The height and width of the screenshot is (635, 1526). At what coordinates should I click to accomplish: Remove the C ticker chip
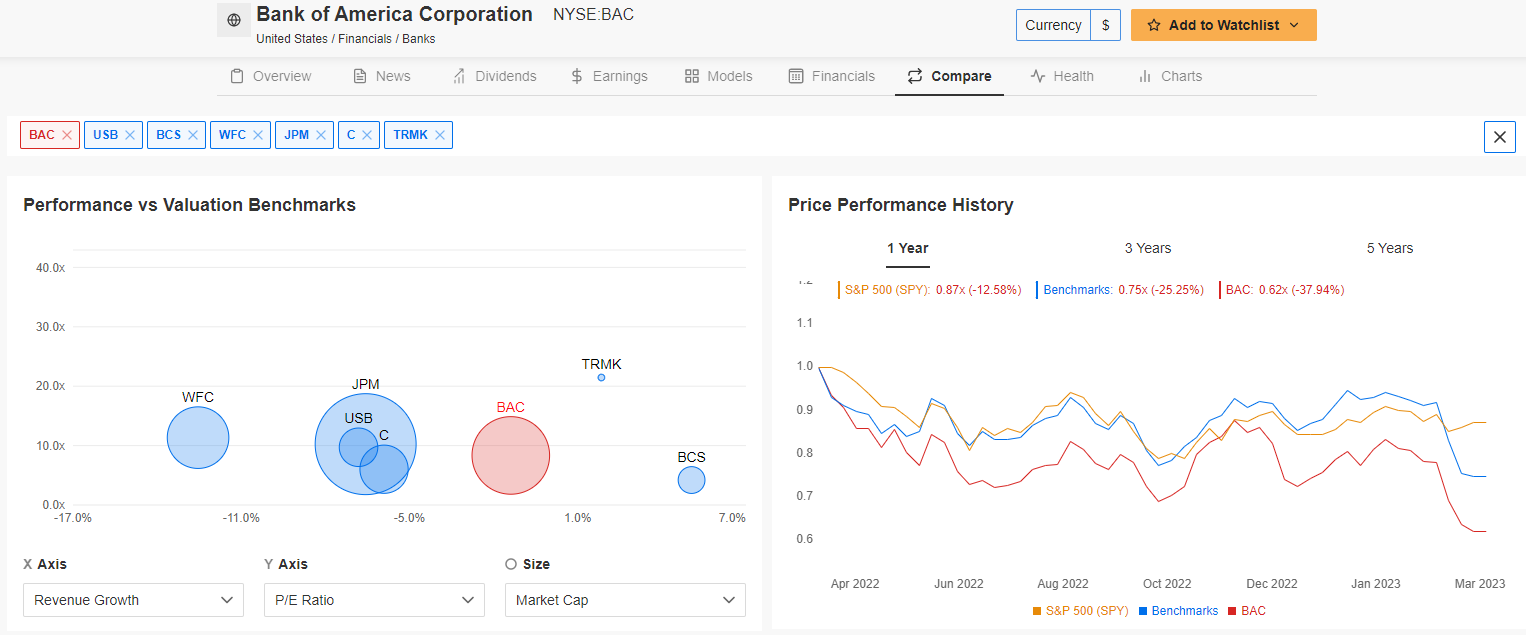[367, 135]
